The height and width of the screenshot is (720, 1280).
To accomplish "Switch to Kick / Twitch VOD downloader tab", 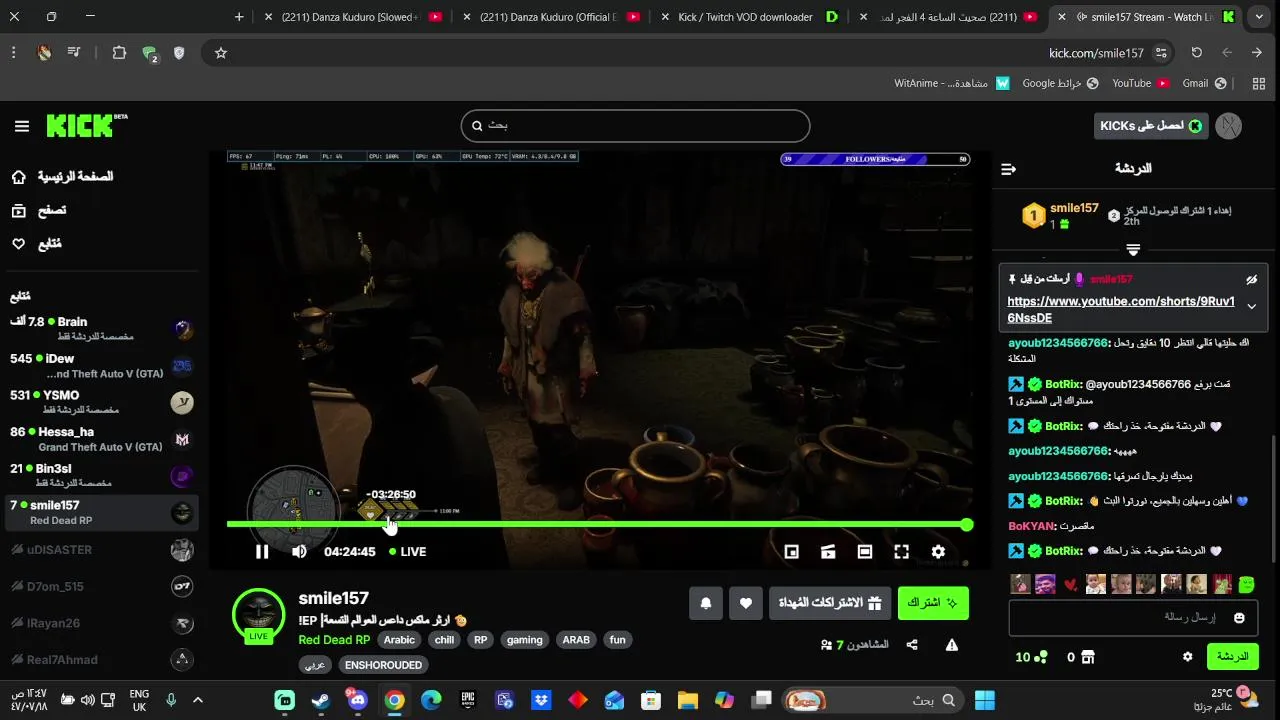I will 750,17.
